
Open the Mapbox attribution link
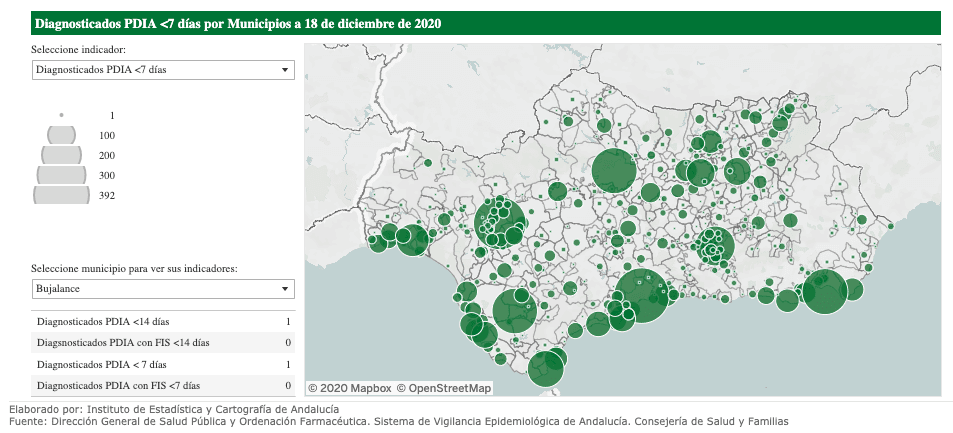pyautogui.click(x=350, y=388)
